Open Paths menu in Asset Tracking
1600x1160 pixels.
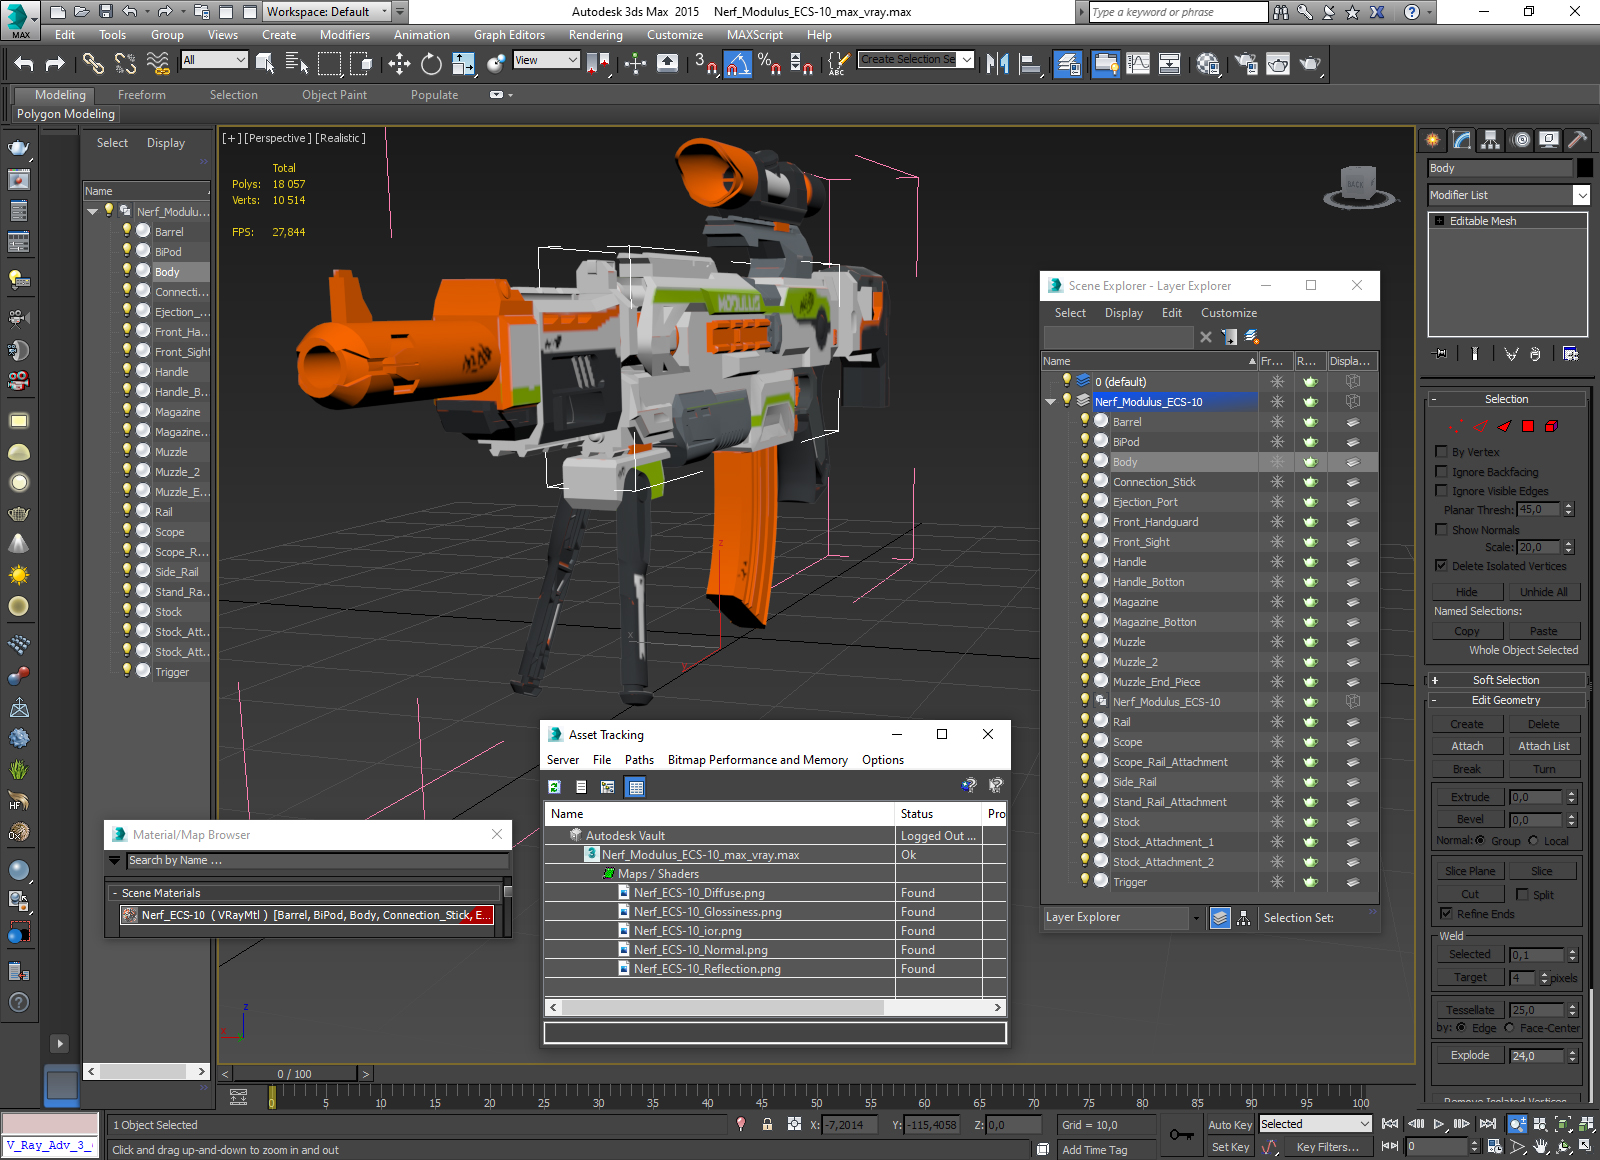pyautogui.click(x=639, y=760)
